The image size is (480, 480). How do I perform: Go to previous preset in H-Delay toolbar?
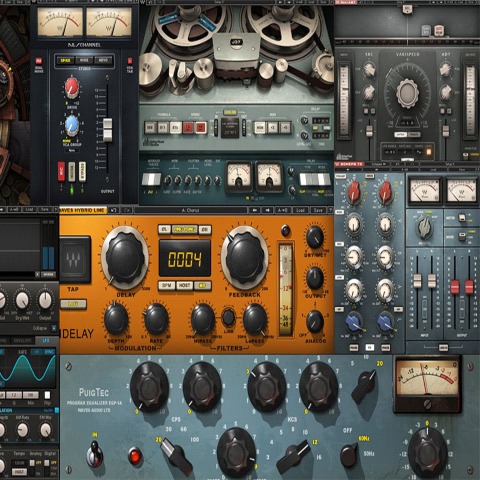(255, 210)
